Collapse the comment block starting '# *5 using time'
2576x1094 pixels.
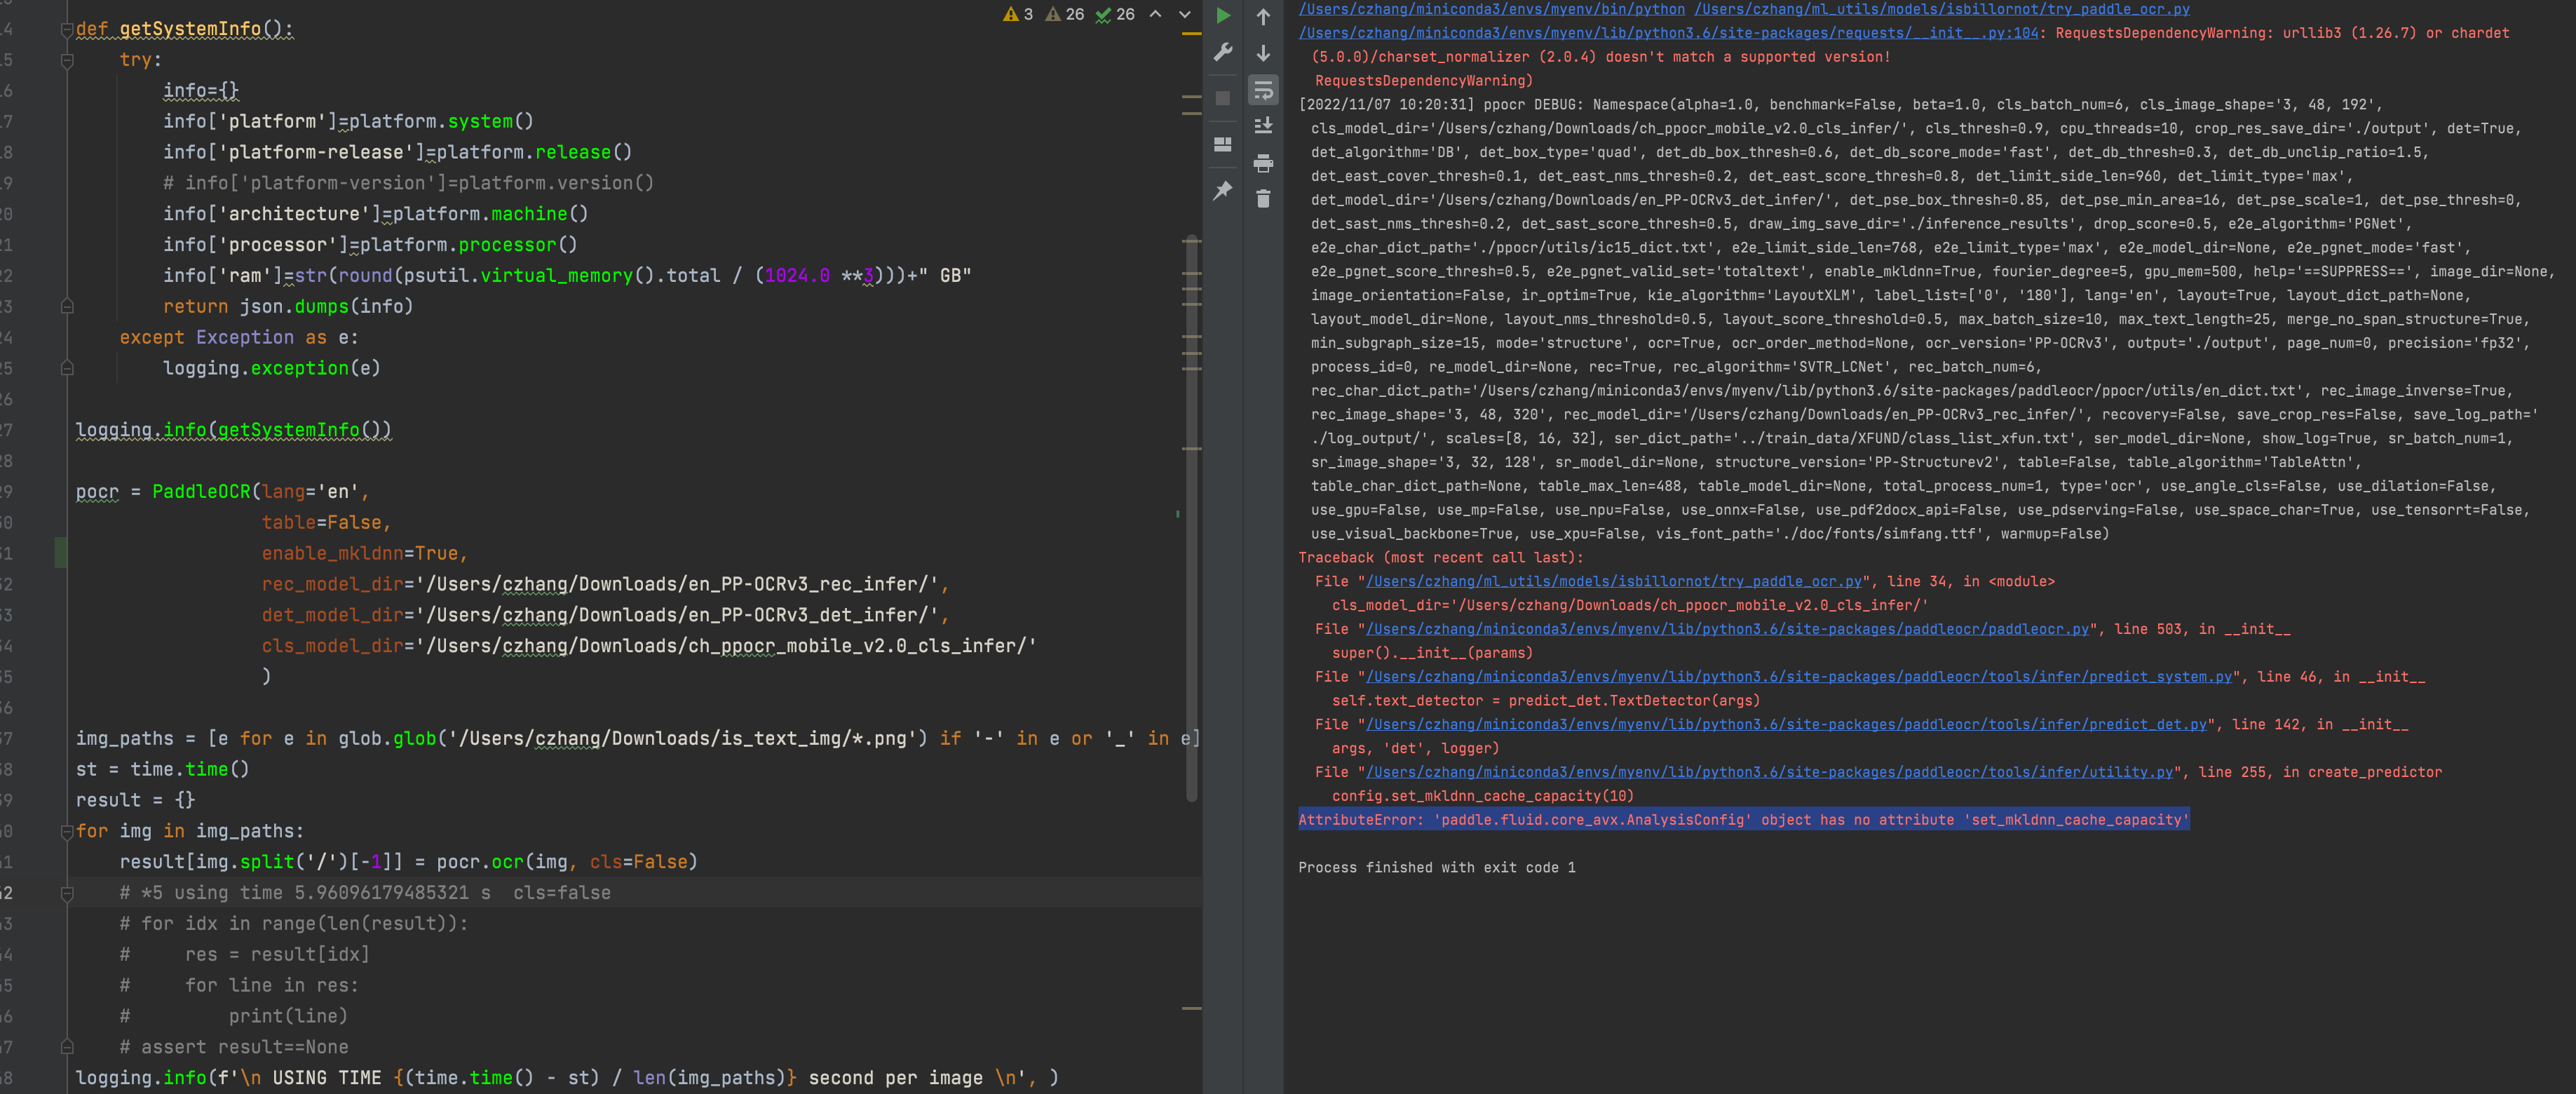67,893
